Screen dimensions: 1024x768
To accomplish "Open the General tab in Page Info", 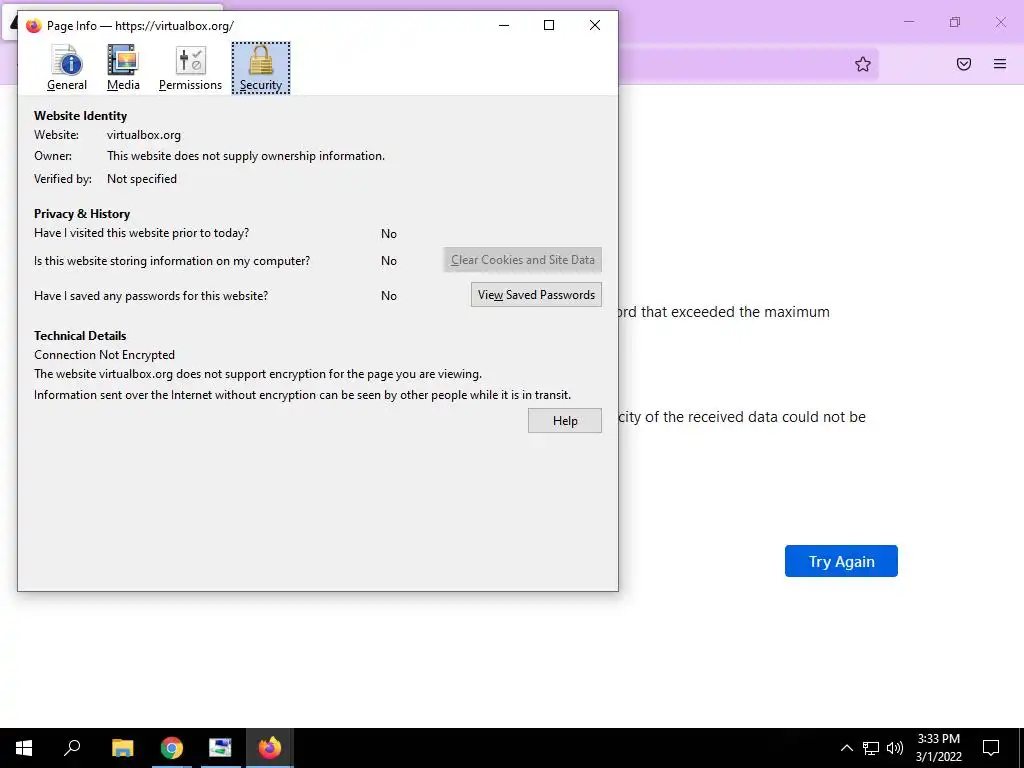I will pyautogui.click(x=67, y=68).
